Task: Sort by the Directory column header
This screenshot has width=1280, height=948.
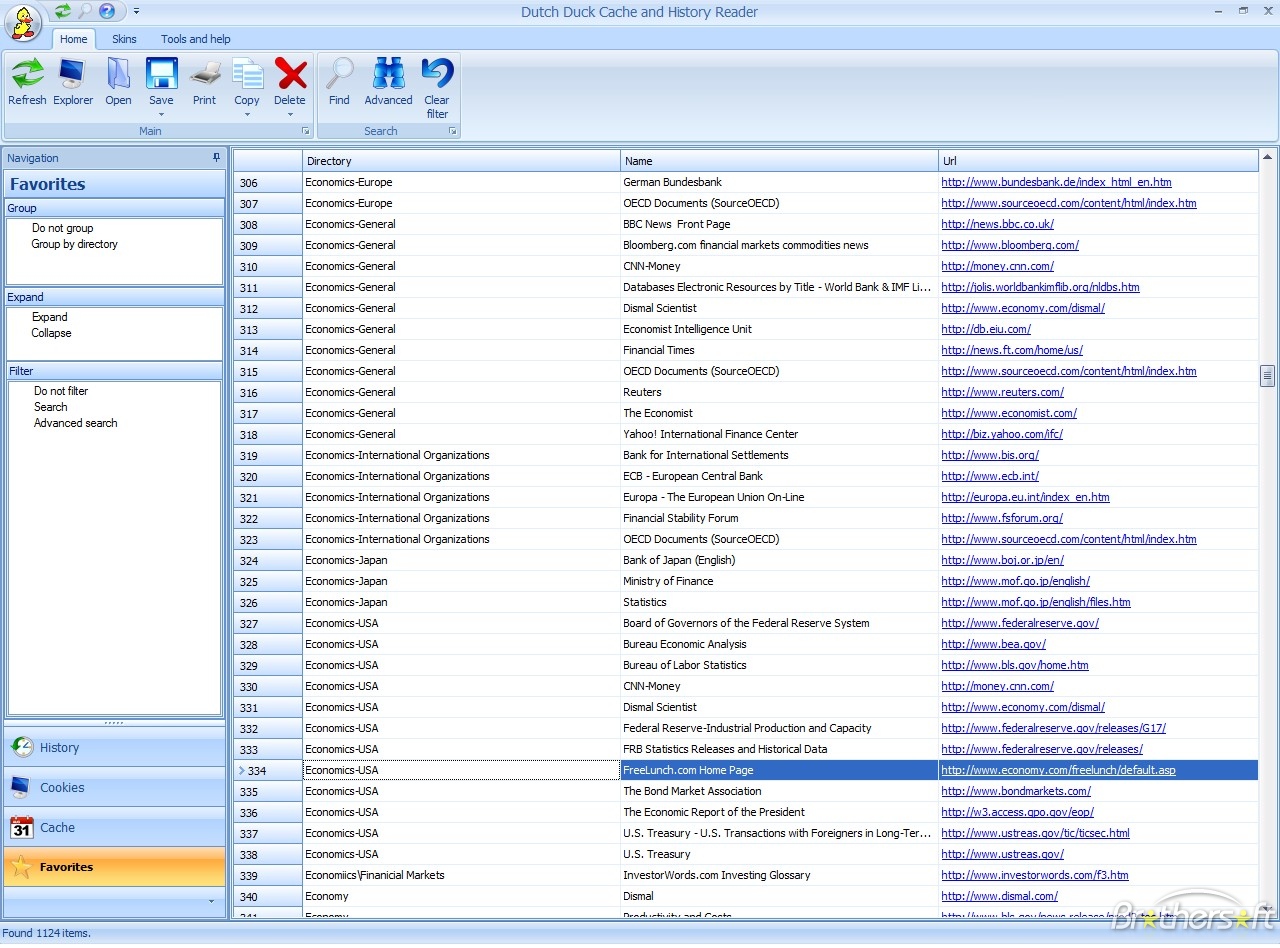Action: click(461, 161)
